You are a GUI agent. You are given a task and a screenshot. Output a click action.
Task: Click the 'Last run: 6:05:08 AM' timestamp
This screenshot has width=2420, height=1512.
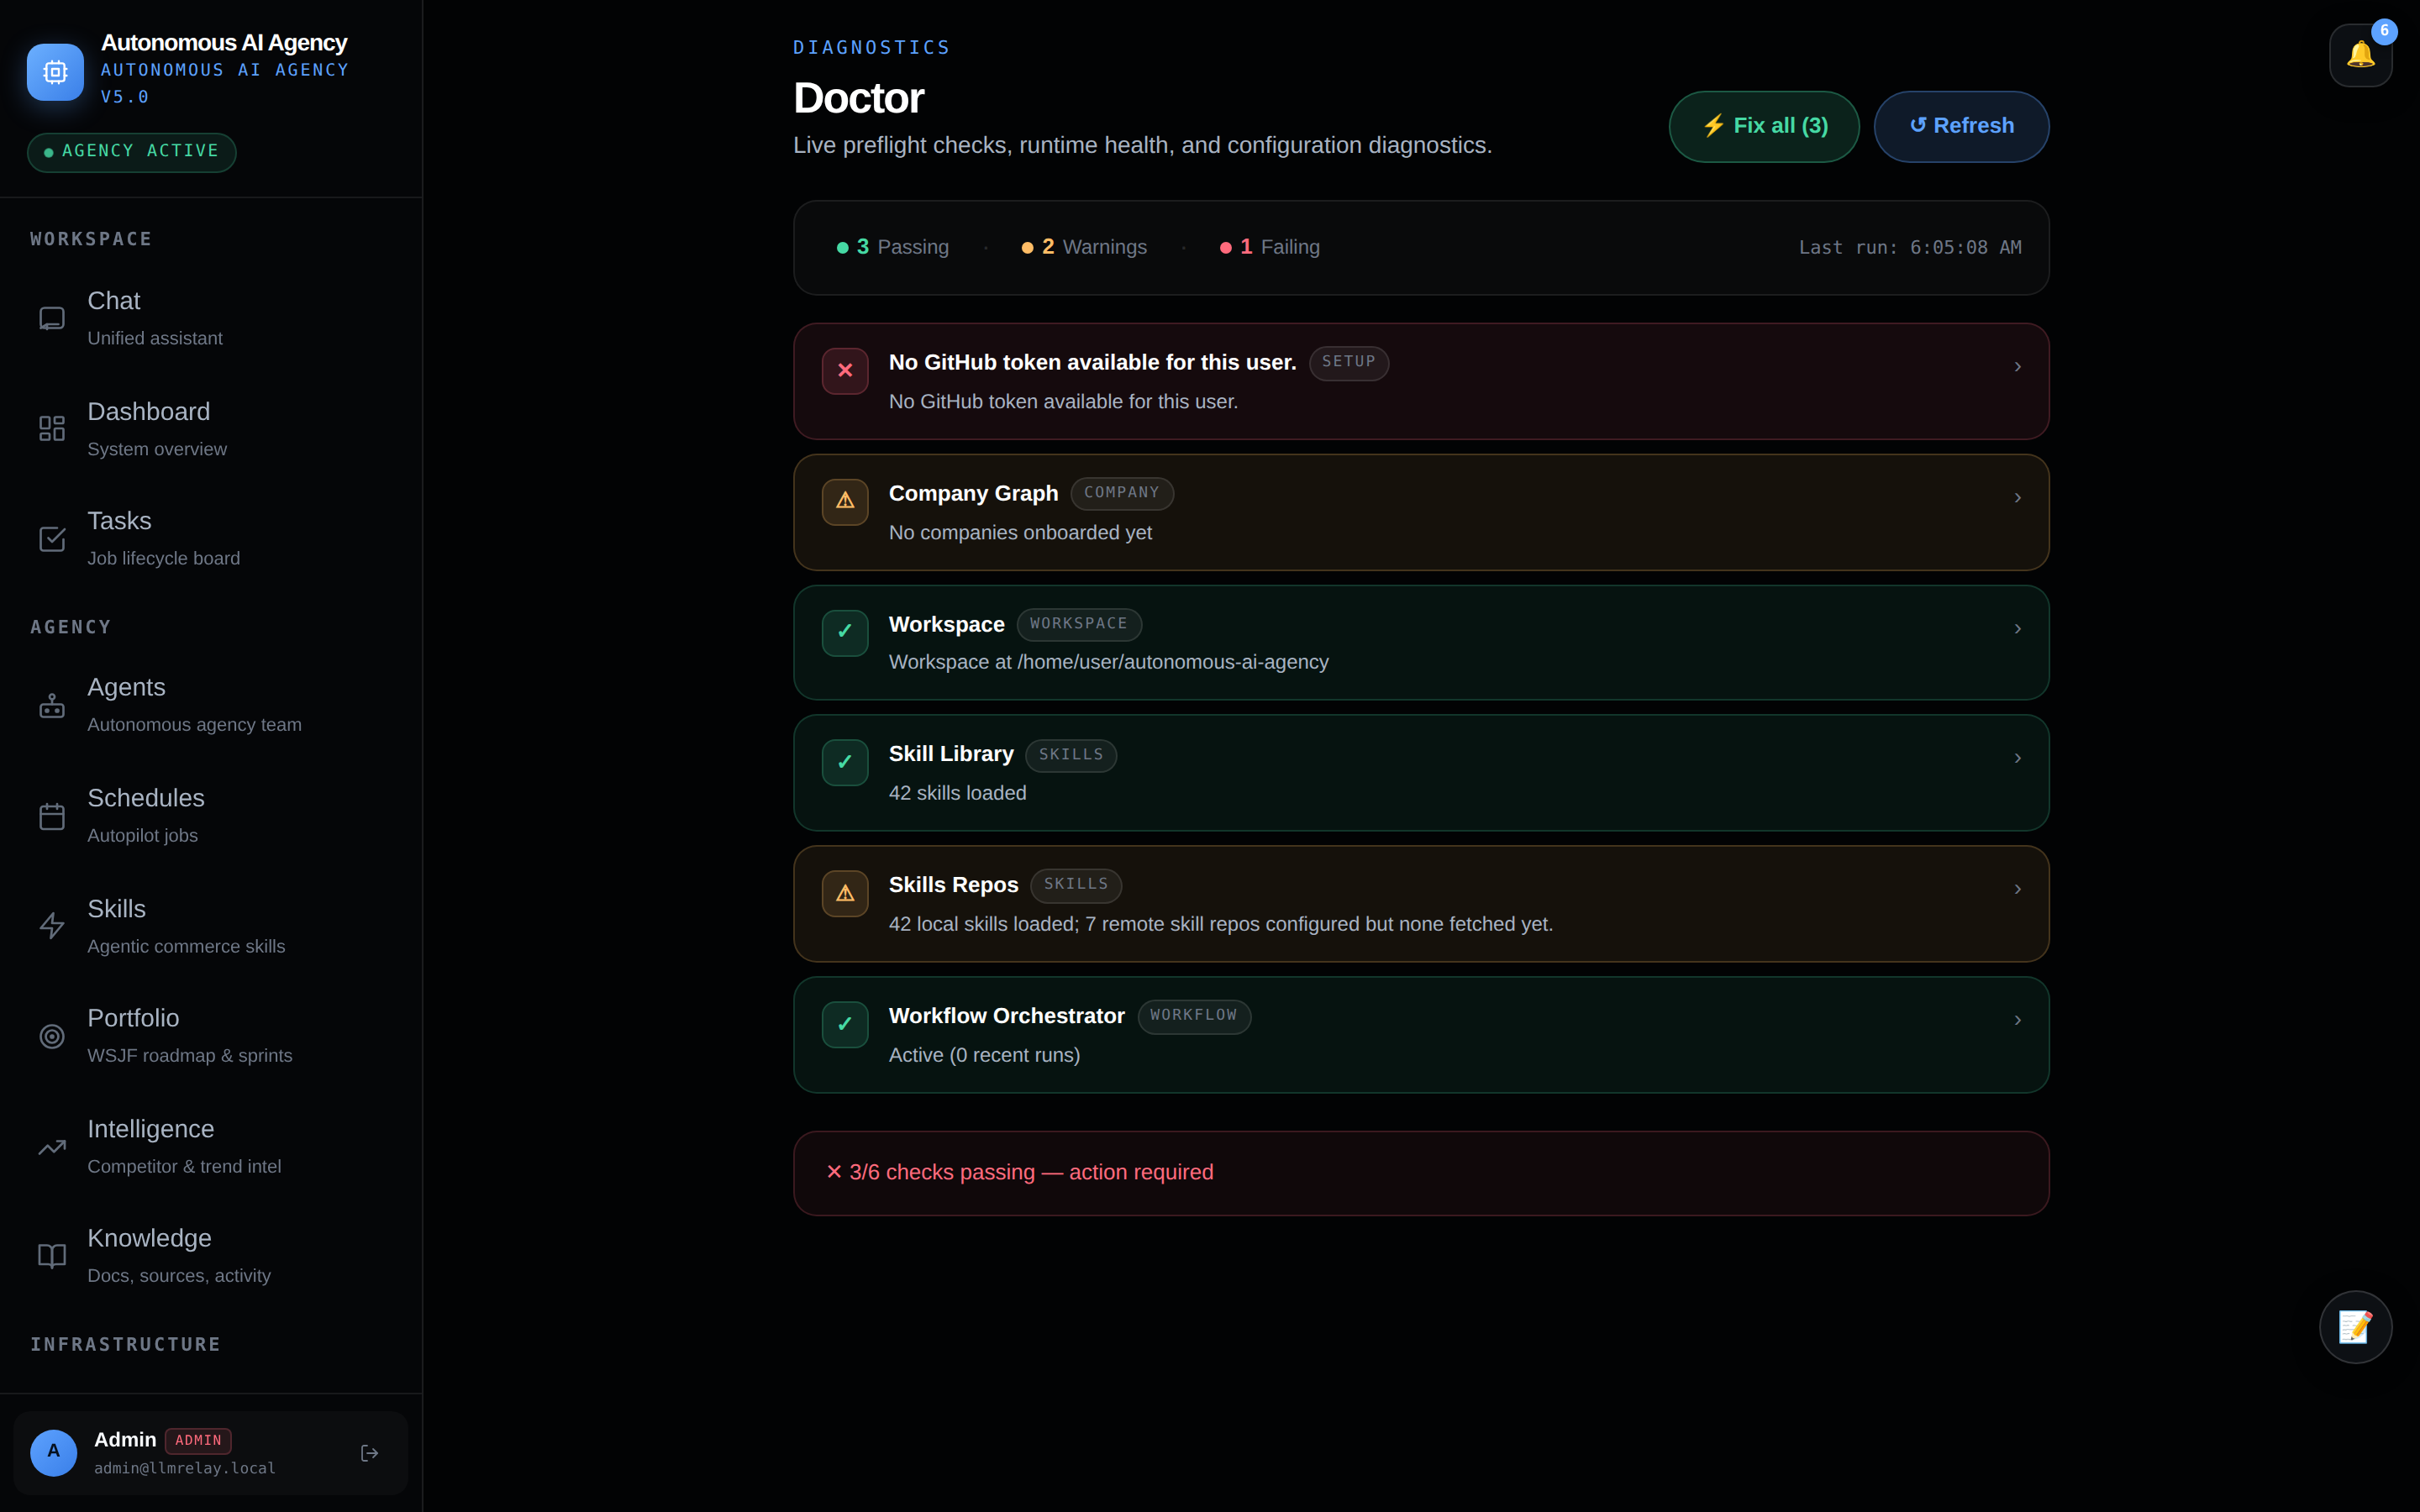click(1910, 248)
